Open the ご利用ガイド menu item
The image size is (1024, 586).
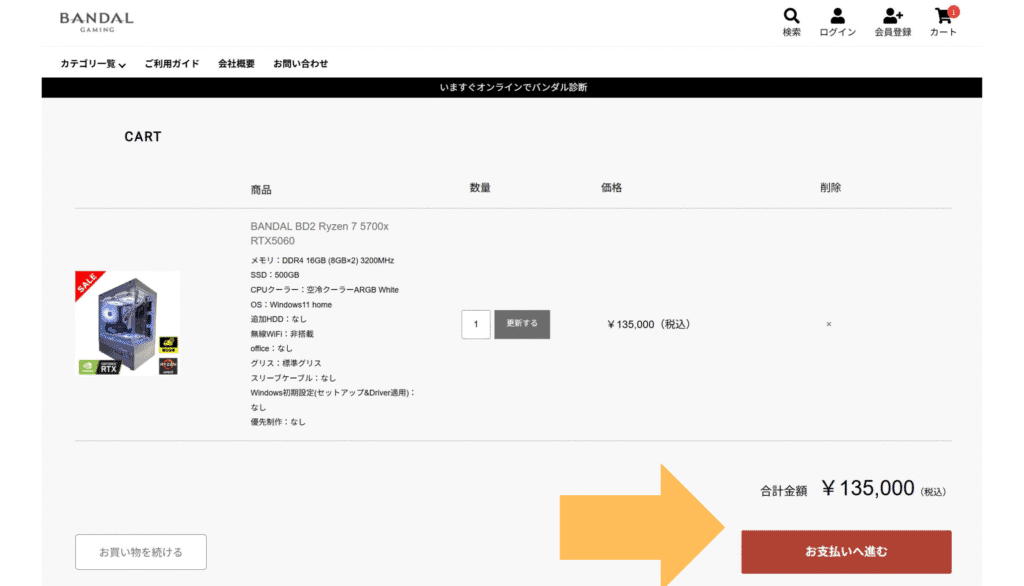click(x=172, y=63)
